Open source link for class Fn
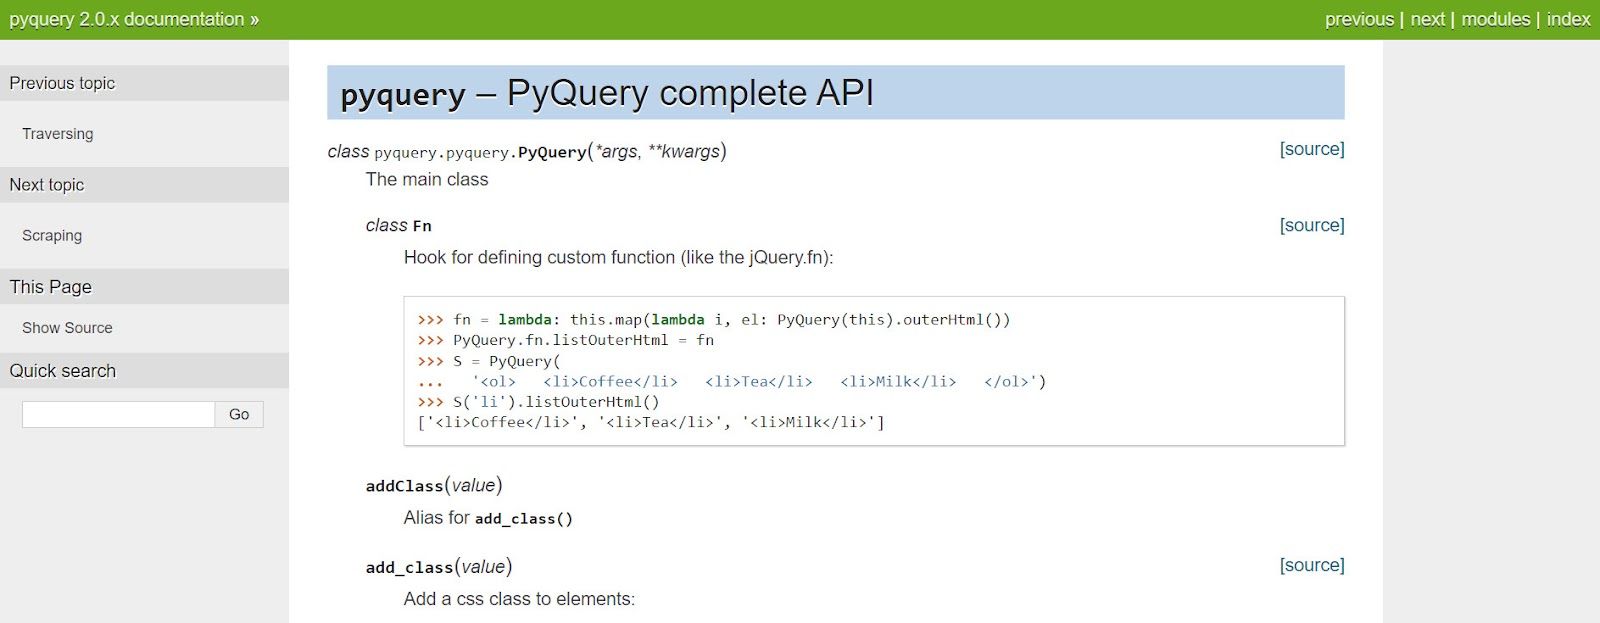Viewport: 1600px width, 623px height. [1312, 225]
